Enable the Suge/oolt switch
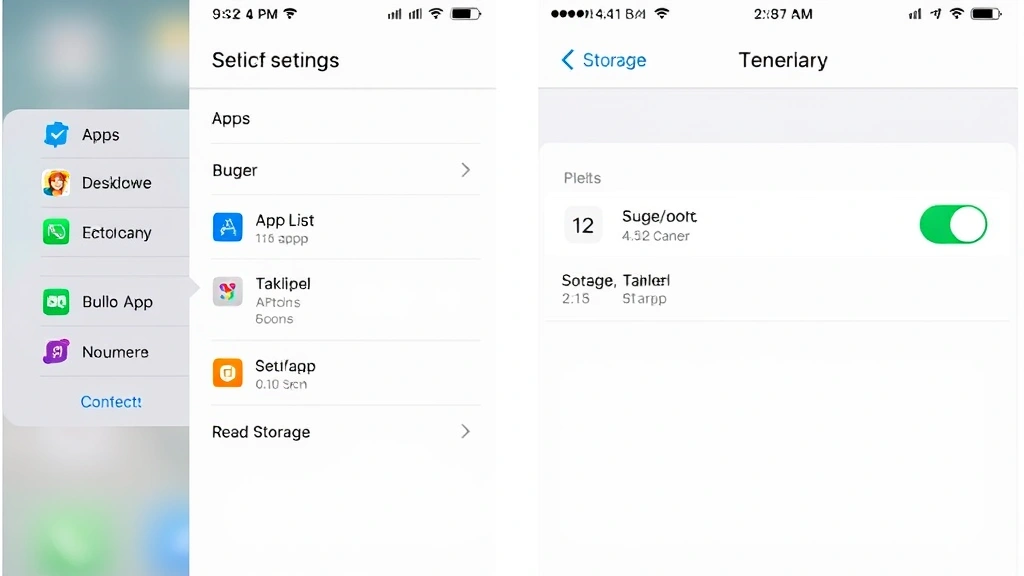The width and height of the screenshot is (1024, 576). click(x=953, y=225)
